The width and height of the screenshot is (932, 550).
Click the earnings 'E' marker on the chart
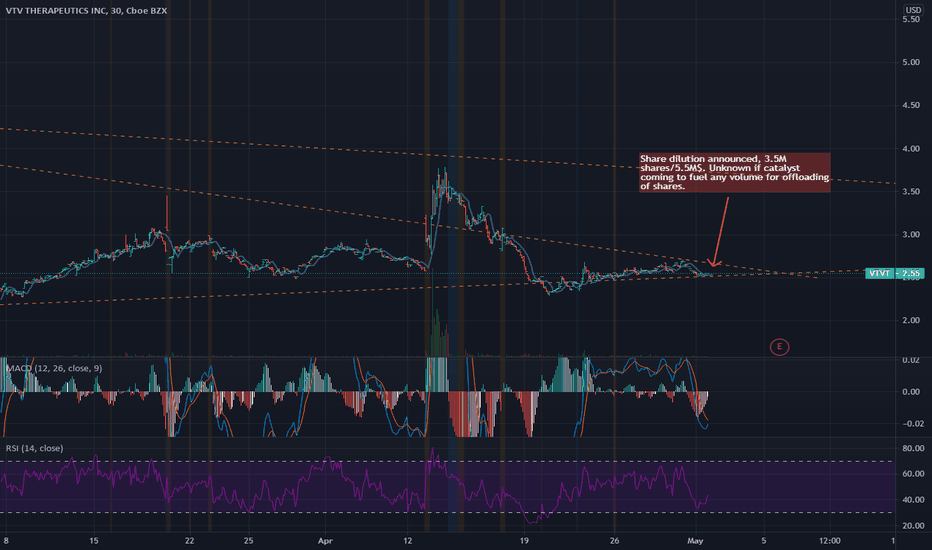(x=779, y=347)
